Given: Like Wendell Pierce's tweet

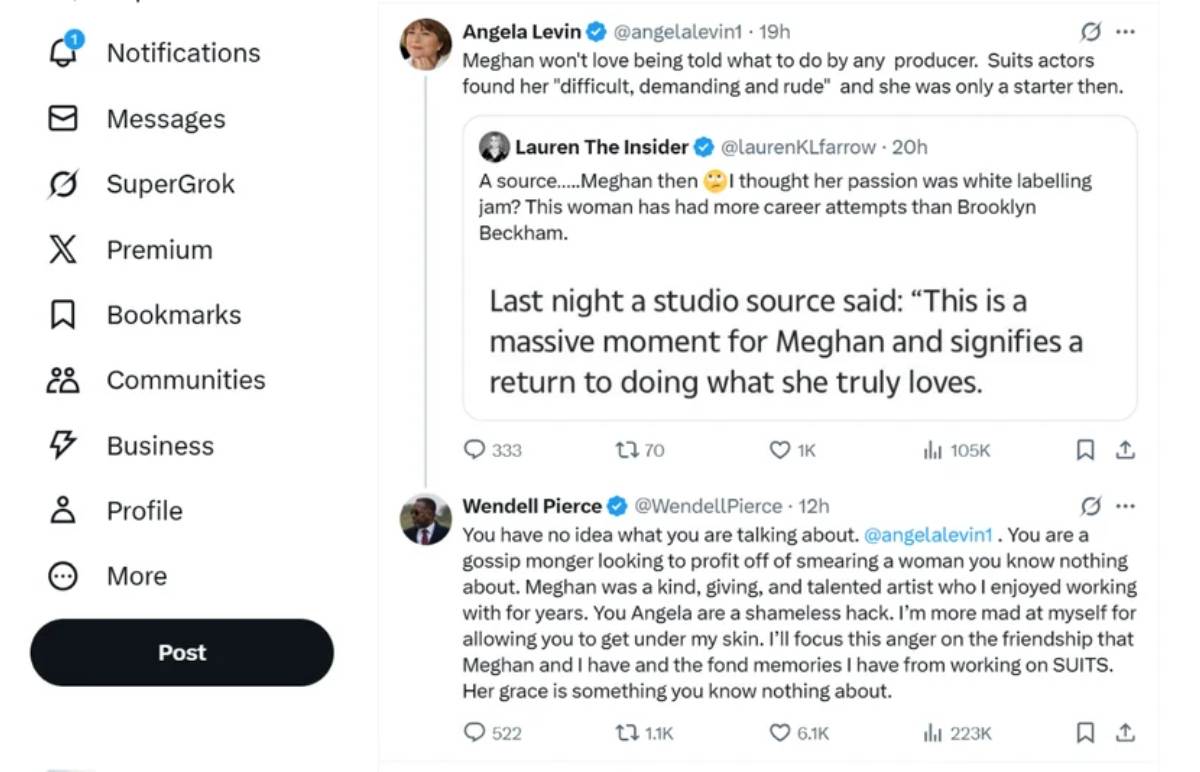Looking at the screenshot, I should click(781, 733).
